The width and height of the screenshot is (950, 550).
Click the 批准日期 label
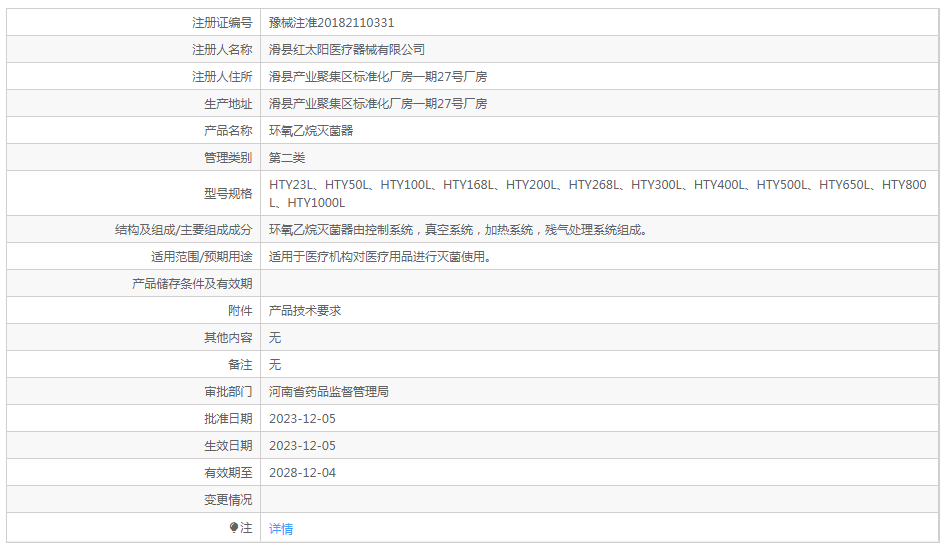coord(228,419)
